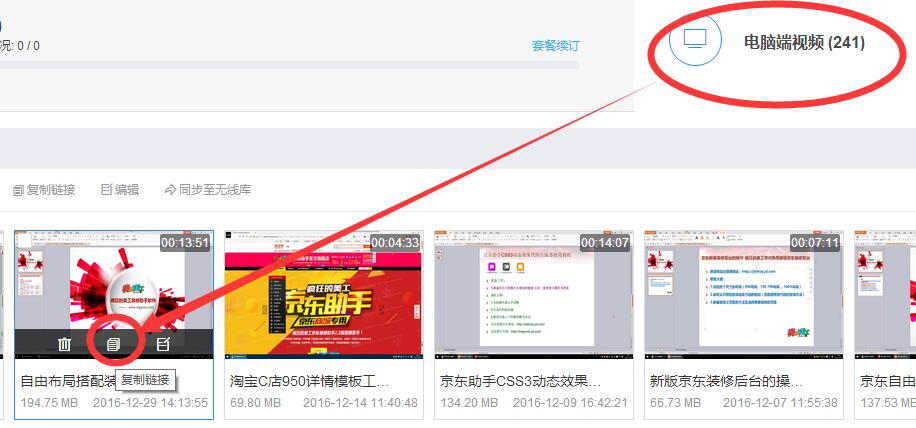Click title 京东助手CSS3动态效果…
Screen dimensions: 916x428
(521, 382)
